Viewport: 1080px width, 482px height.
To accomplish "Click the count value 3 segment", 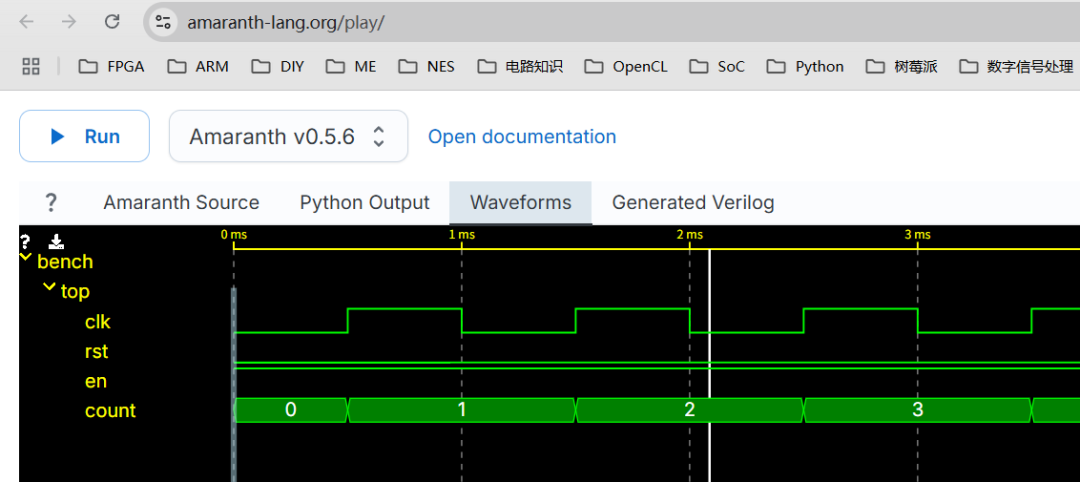I will (917, 410).
